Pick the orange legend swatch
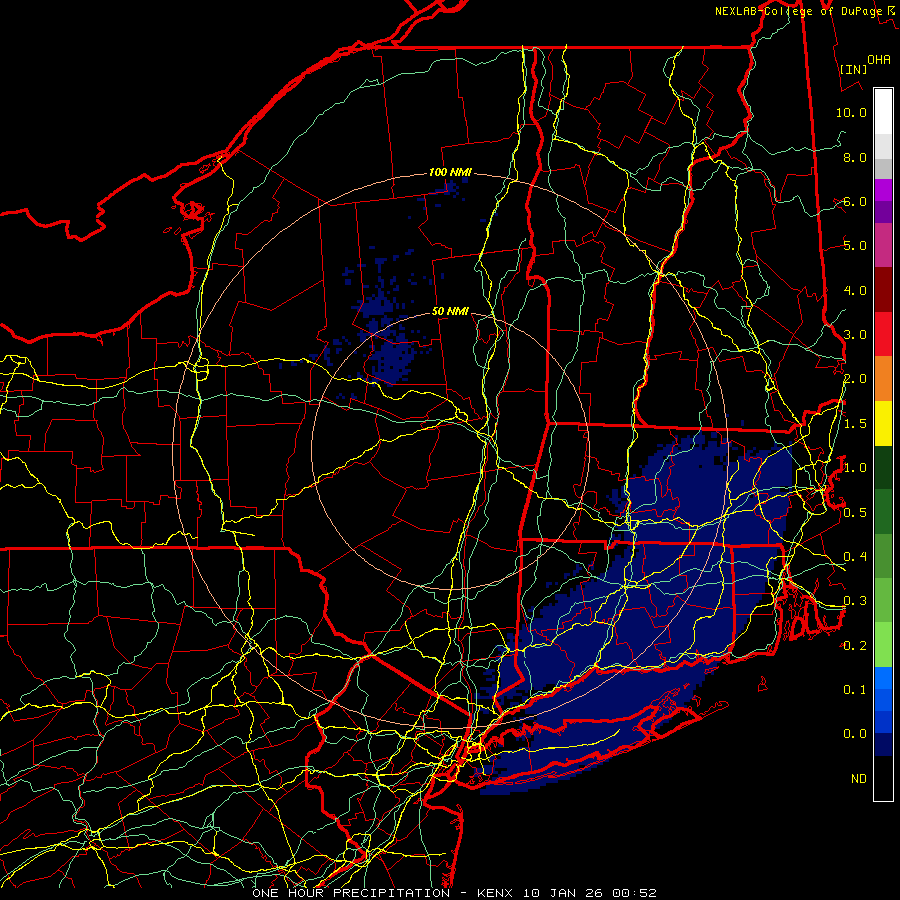 point(883,379)
